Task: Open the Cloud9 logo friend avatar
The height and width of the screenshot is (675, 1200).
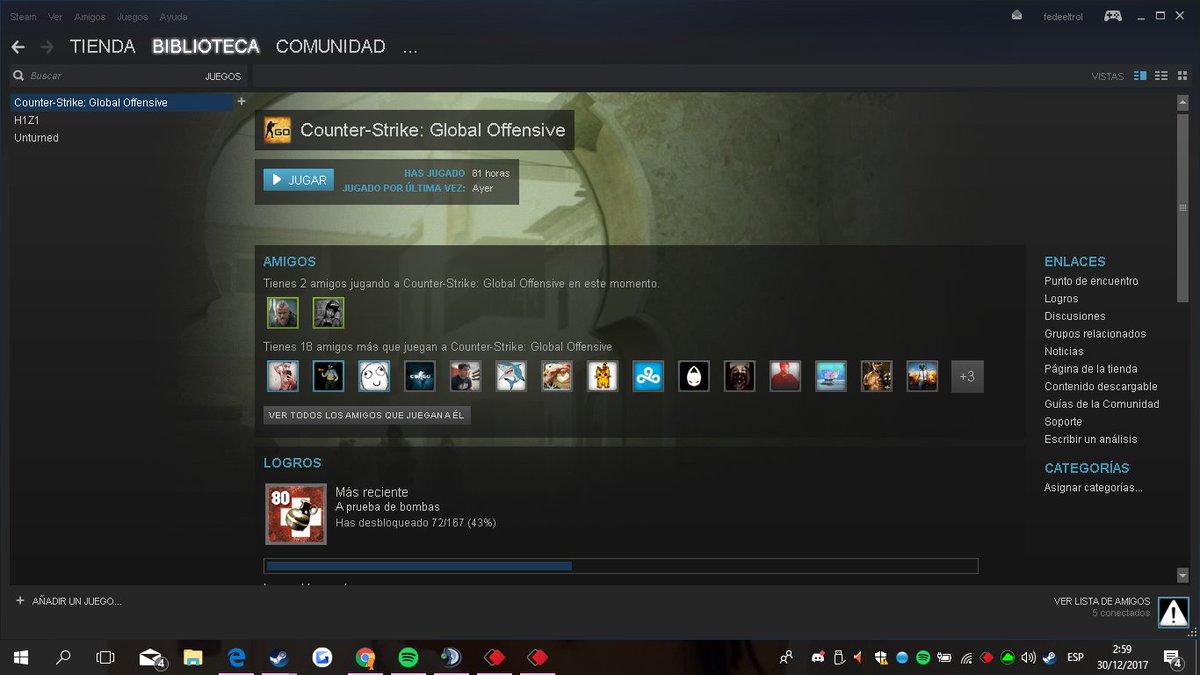Action: [648, 376]
